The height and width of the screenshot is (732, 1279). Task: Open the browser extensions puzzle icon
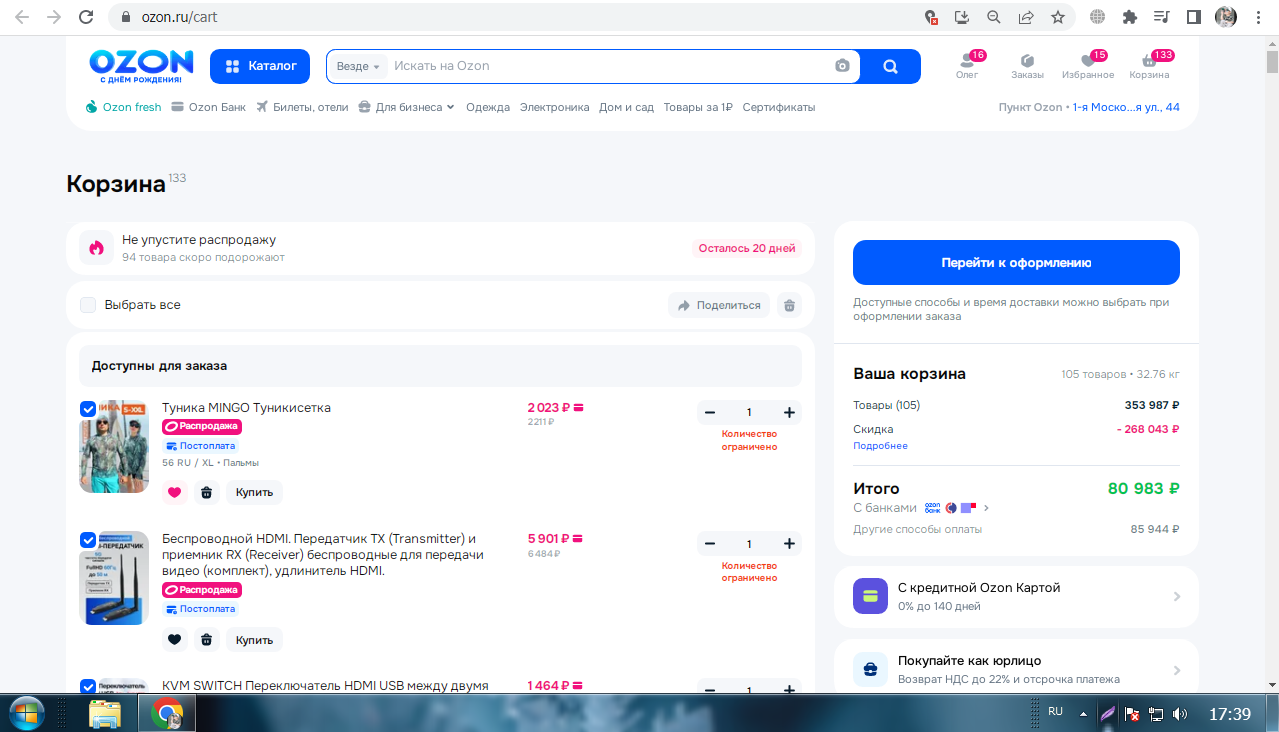pyautogui.click(x=1130, y=17)
